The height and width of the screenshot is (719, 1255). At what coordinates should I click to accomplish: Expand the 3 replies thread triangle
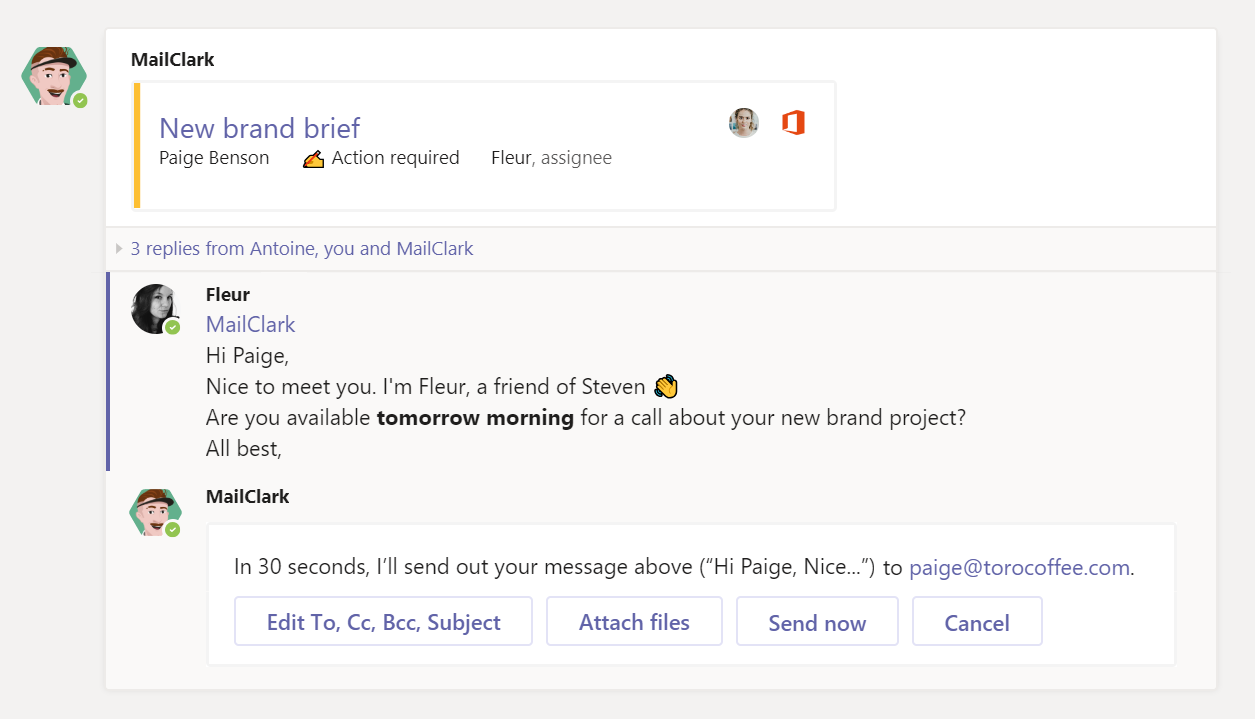tap(120, 248)
